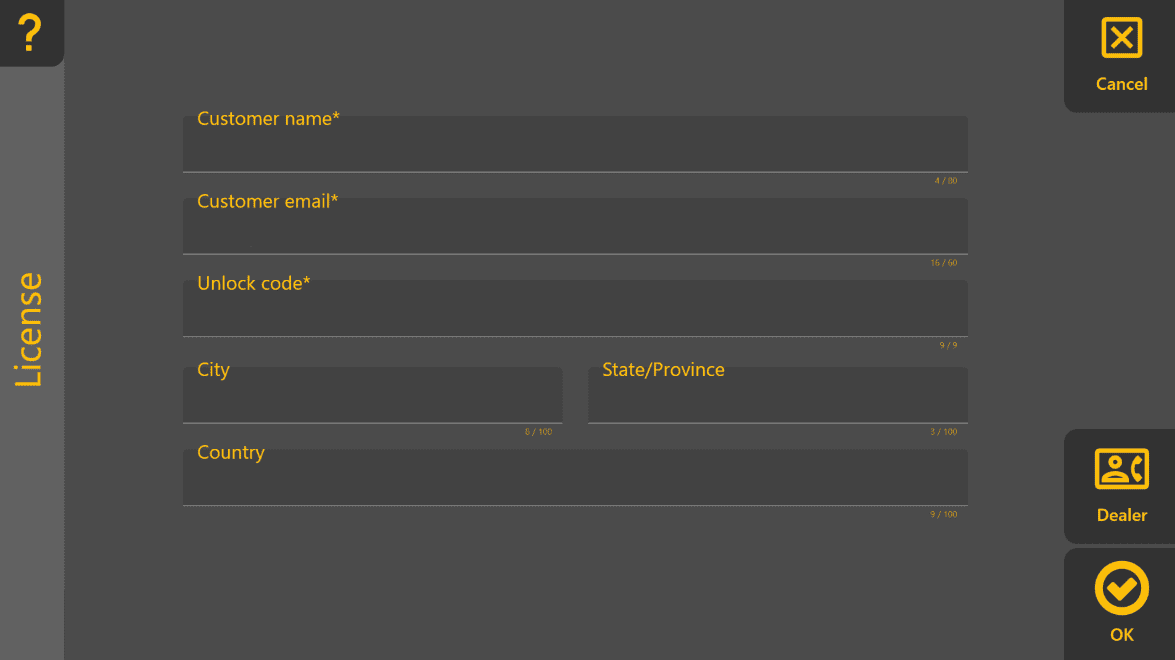Click the 9 / 9 unlock code counter

(x=948, y=345)
